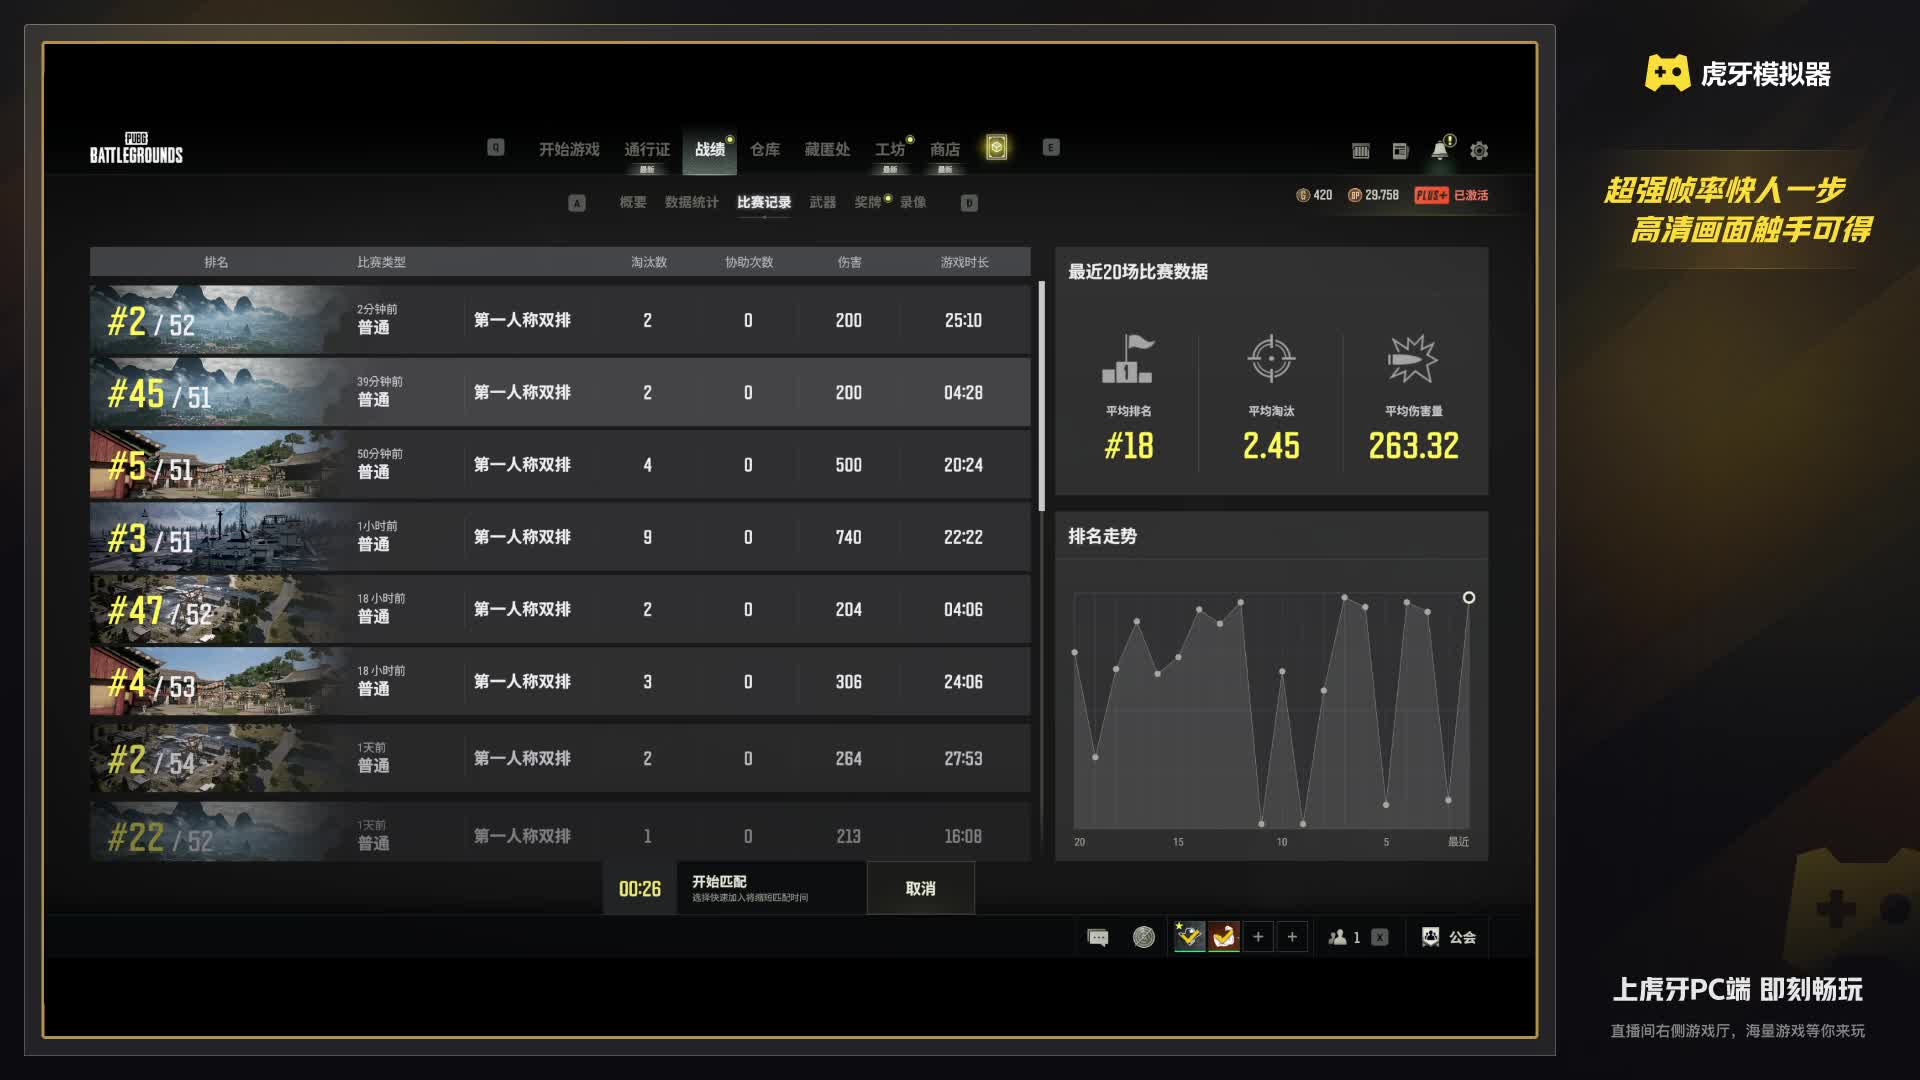Click the 取消 cancel matchmaking button
Screen dimensions: 1920x1080
[920, 888]
